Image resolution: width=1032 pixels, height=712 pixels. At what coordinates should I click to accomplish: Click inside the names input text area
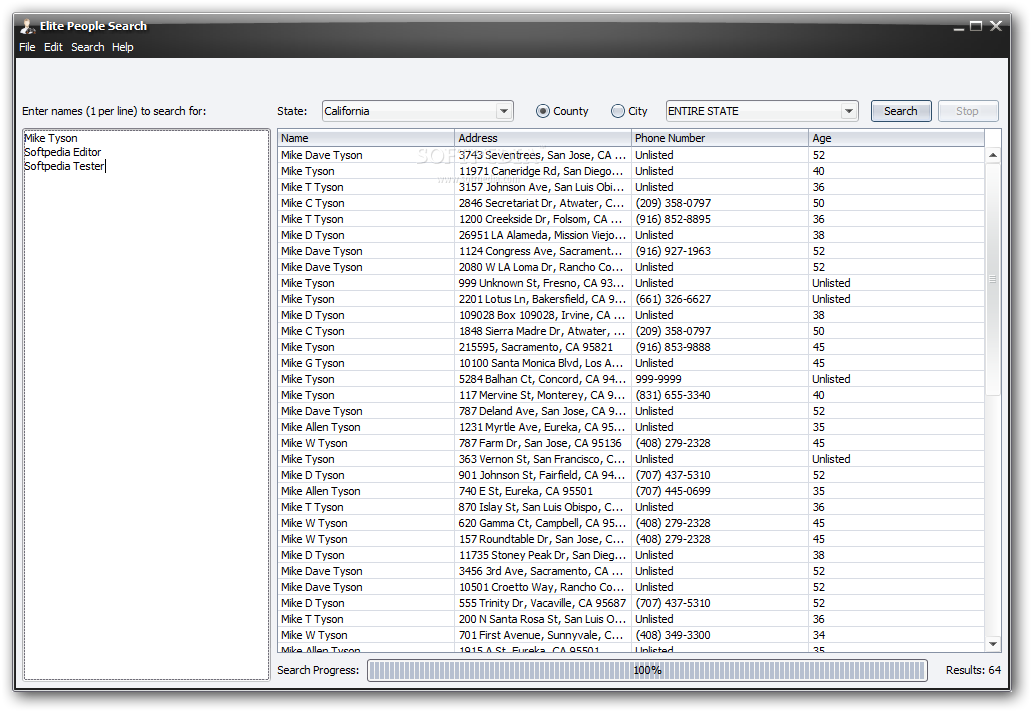(x=147, y=404)
